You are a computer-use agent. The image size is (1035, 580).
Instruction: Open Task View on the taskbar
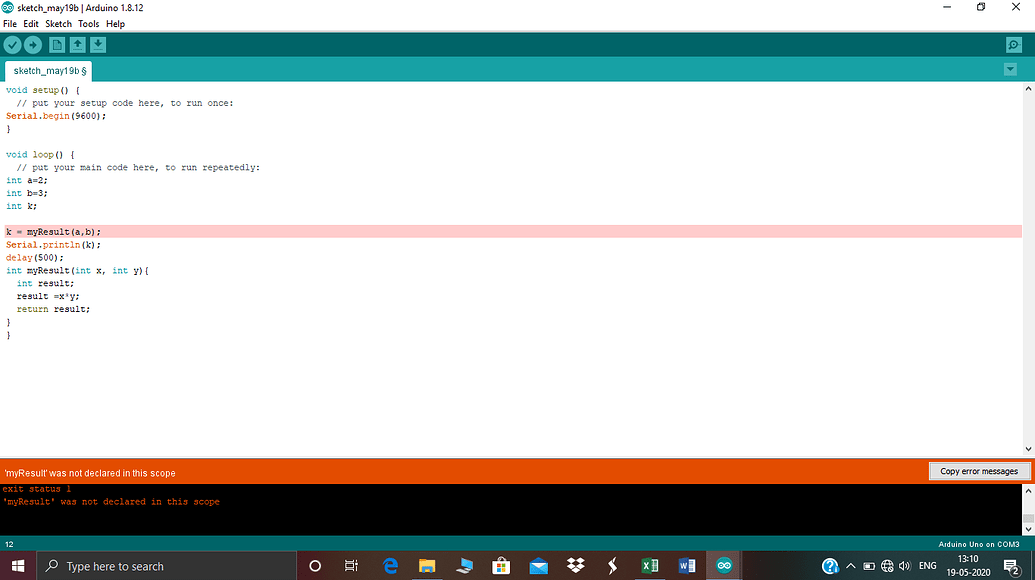click(351, 566)
